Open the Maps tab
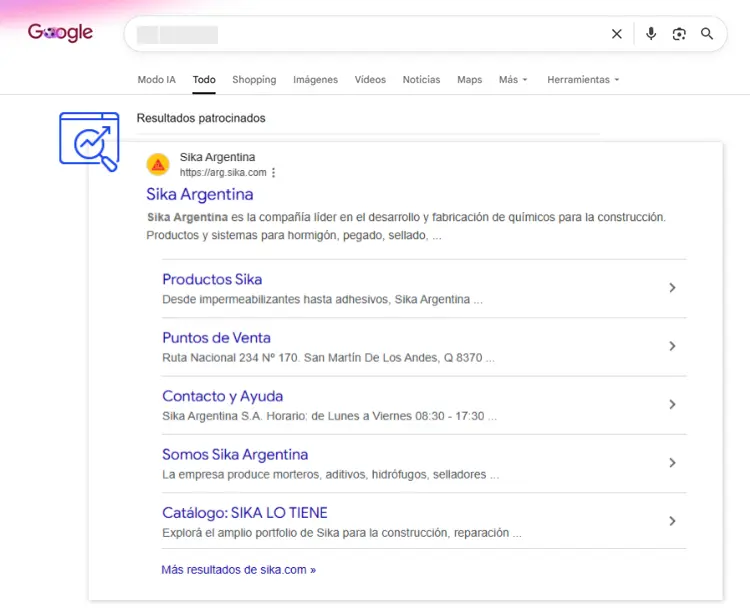The image size is (750, 615). 469,79
